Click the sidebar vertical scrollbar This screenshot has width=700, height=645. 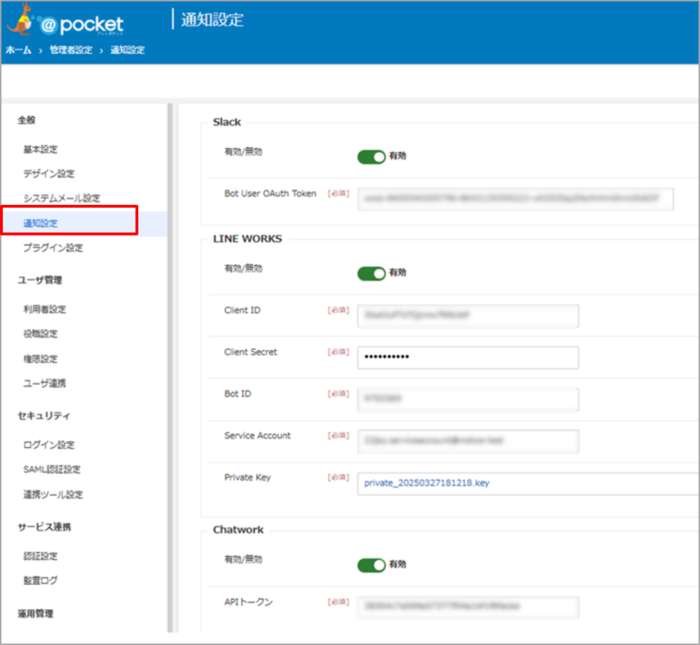pyautogui.click(x=170, y=368)
